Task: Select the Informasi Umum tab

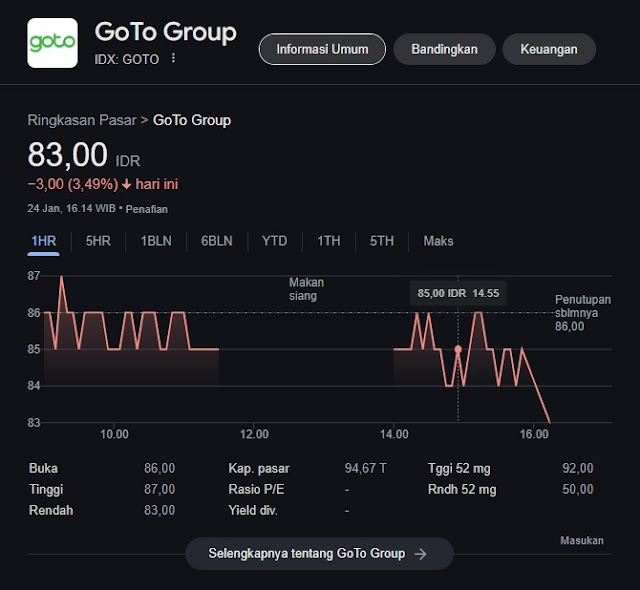Action: pyautogui.click(x=322, y=49)
